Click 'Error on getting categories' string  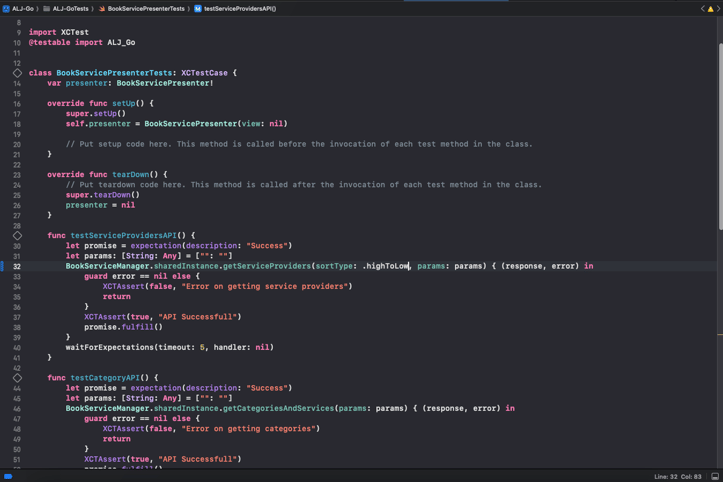coord(248,428)
